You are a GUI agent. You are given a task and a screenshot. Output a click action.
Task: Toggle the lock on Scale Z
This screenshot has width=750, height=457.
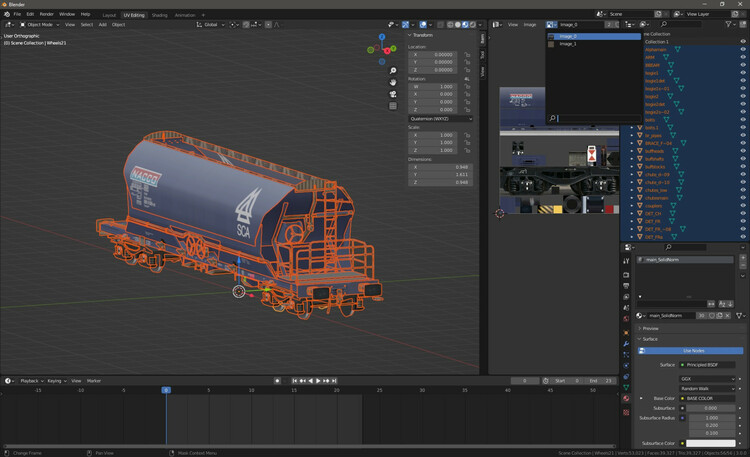[467, 150]
